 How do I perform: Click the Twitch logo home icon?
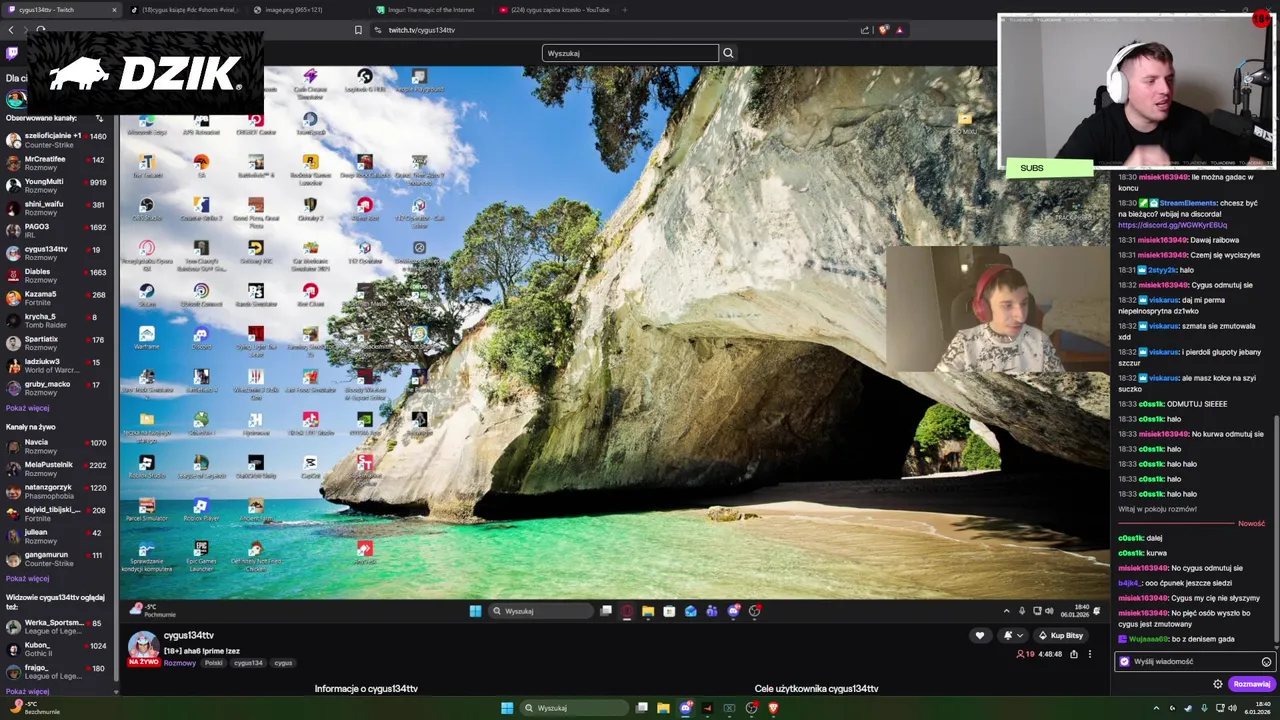pos(12,53)
